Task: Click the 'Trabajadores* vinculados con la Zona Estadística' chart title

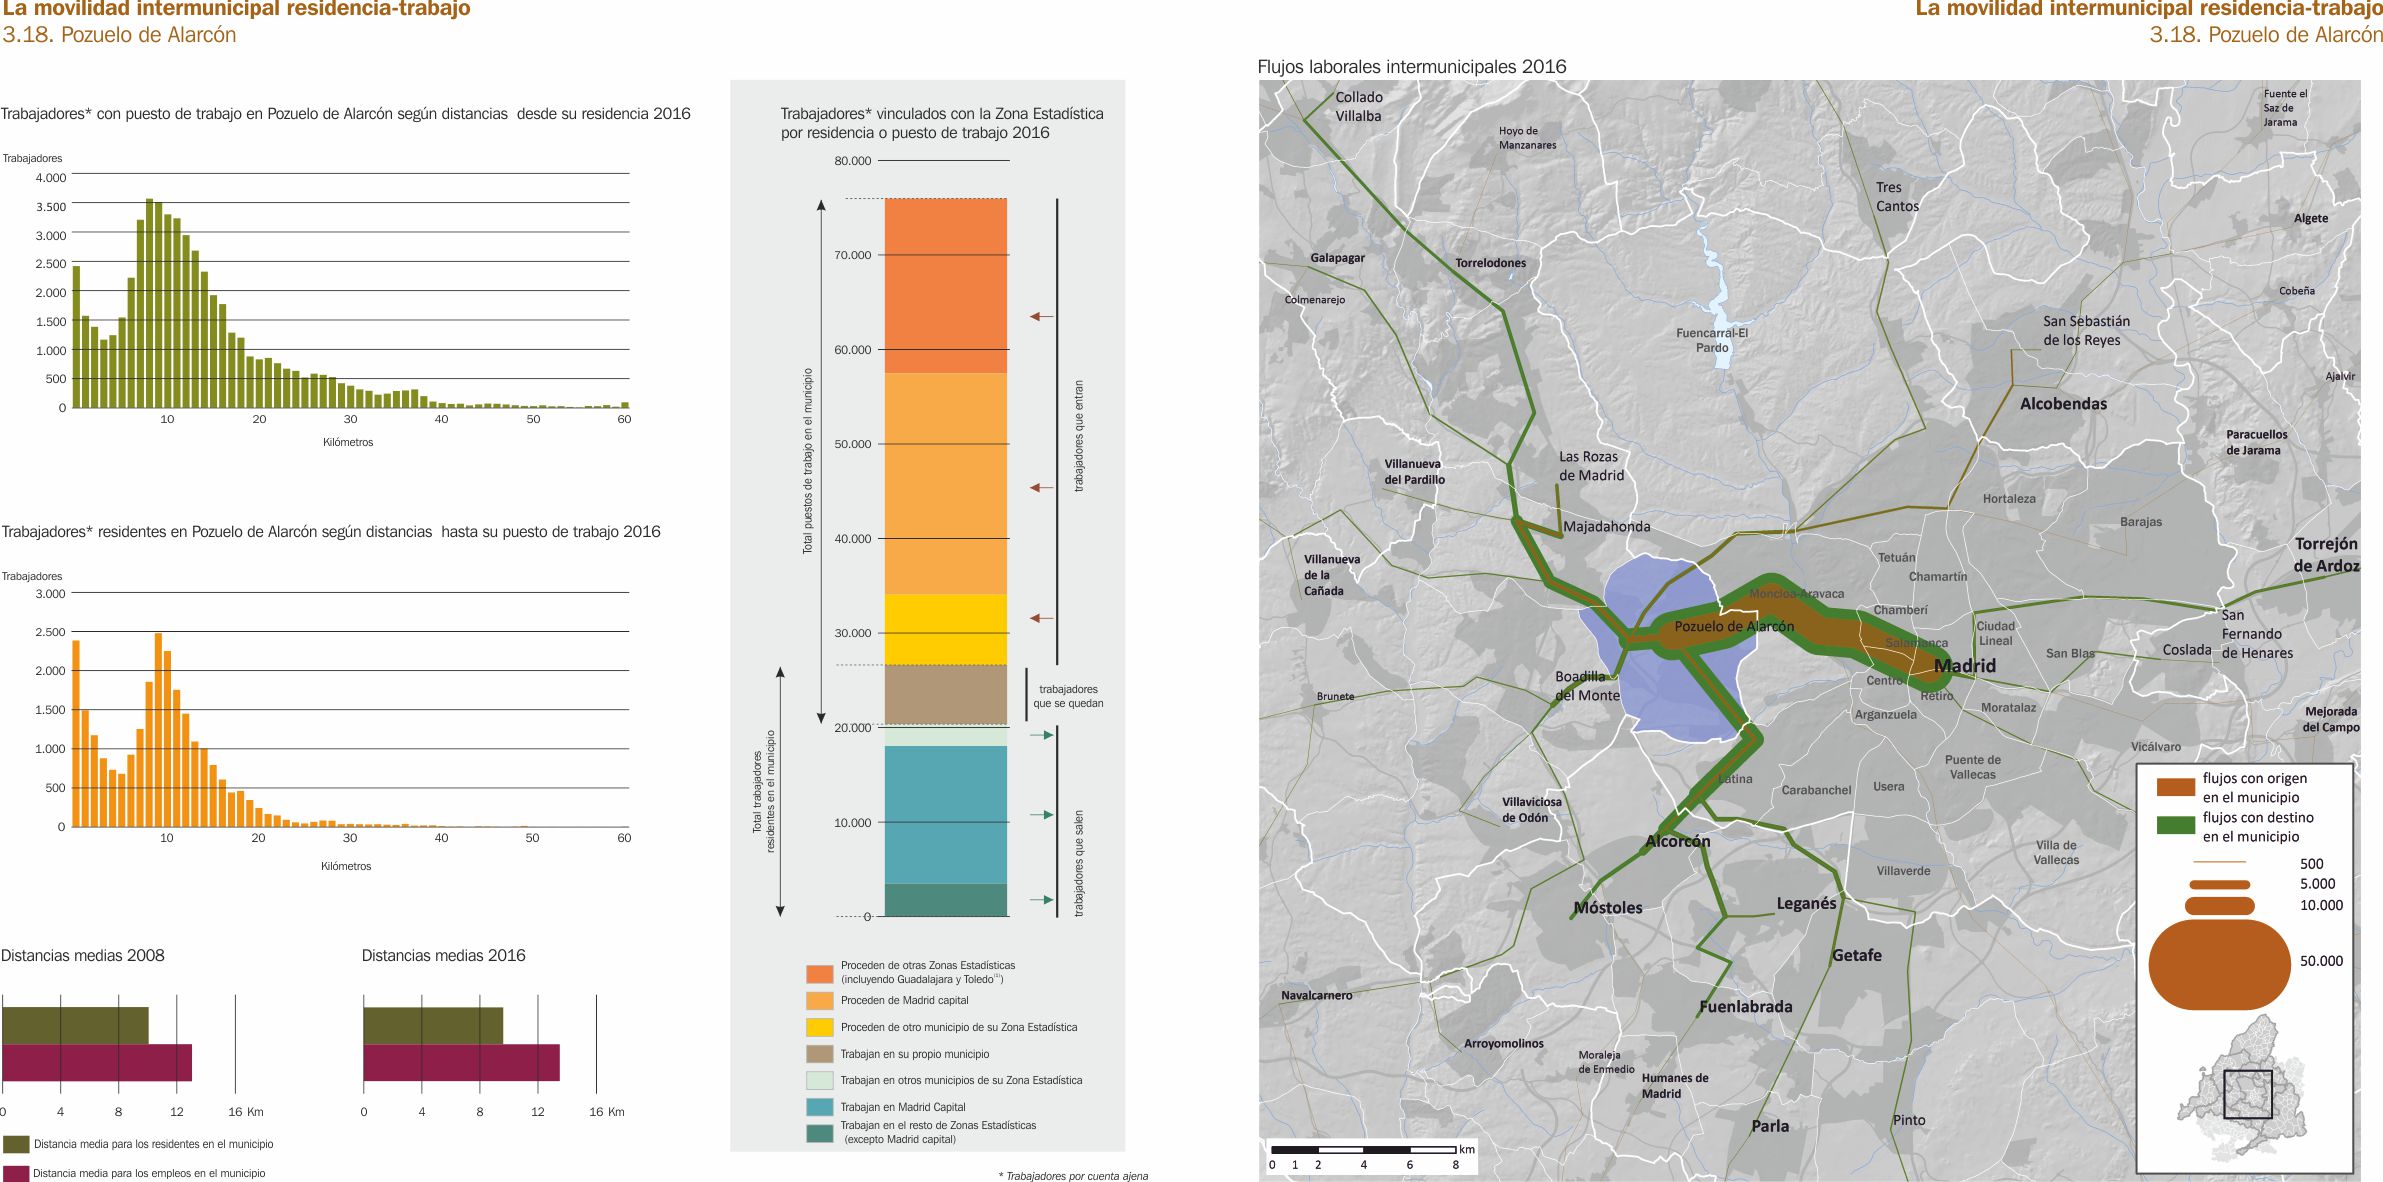Action: tap(942, 123)
